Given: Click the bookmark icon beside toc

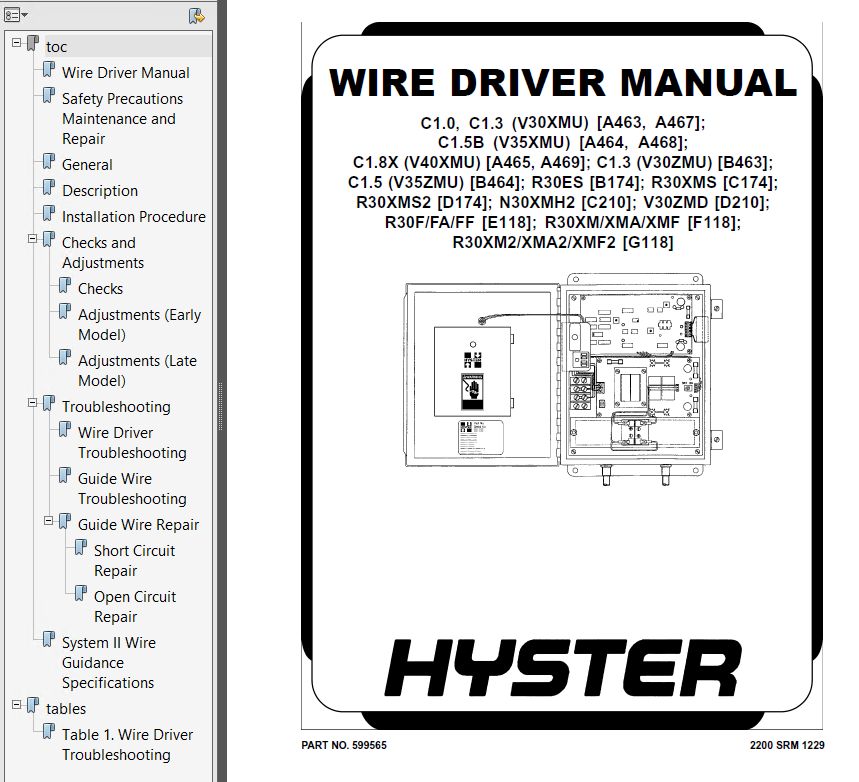Looking at the screenshot, I should click(33, 44).
